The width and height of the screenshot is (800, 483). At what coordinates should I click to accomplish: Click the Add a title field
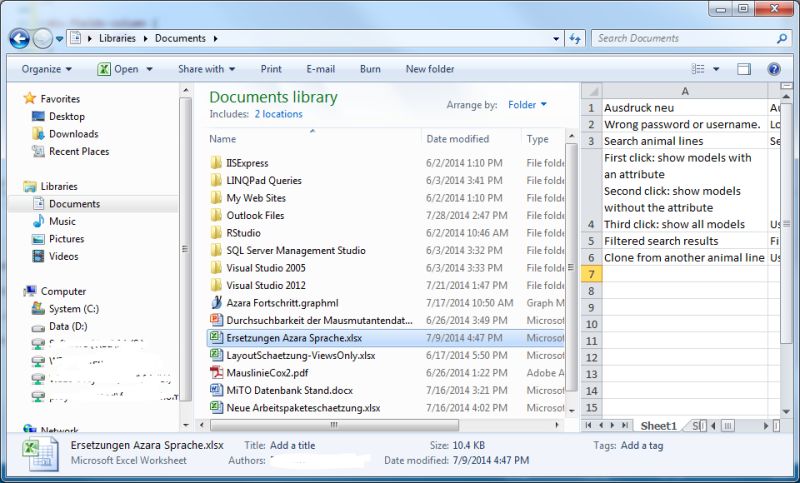292,445
